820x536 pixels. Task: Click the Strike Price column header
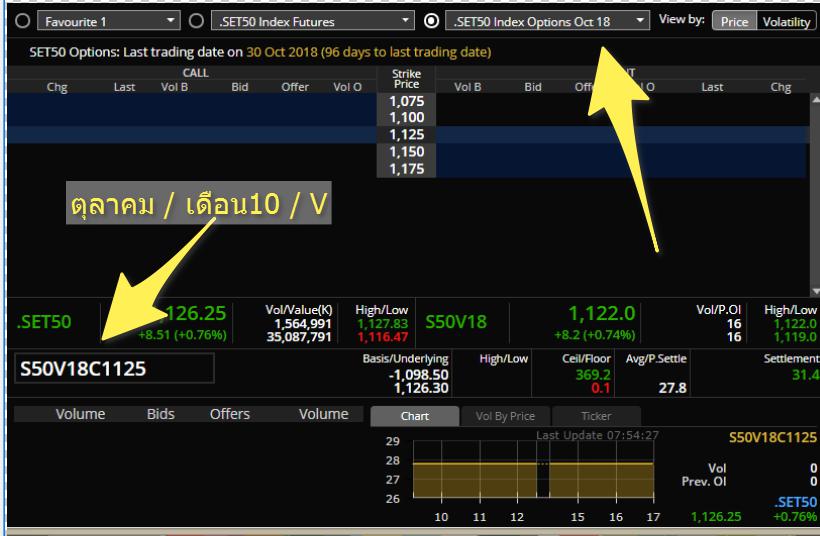(x=406, y=79)
